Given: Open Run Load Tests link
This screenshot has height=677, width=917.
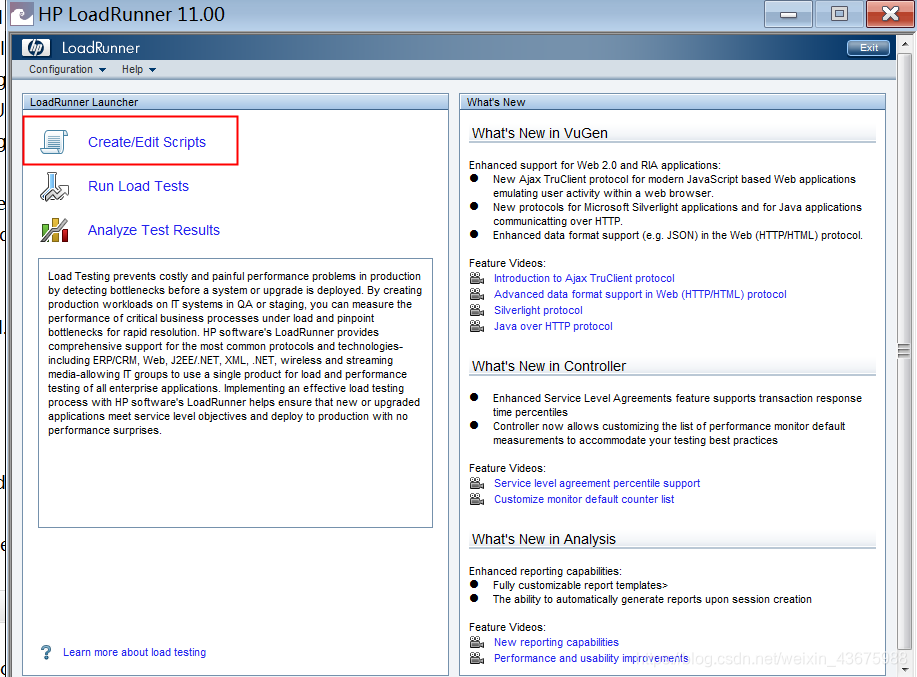Looking at the screenshot, I should 139,186.
